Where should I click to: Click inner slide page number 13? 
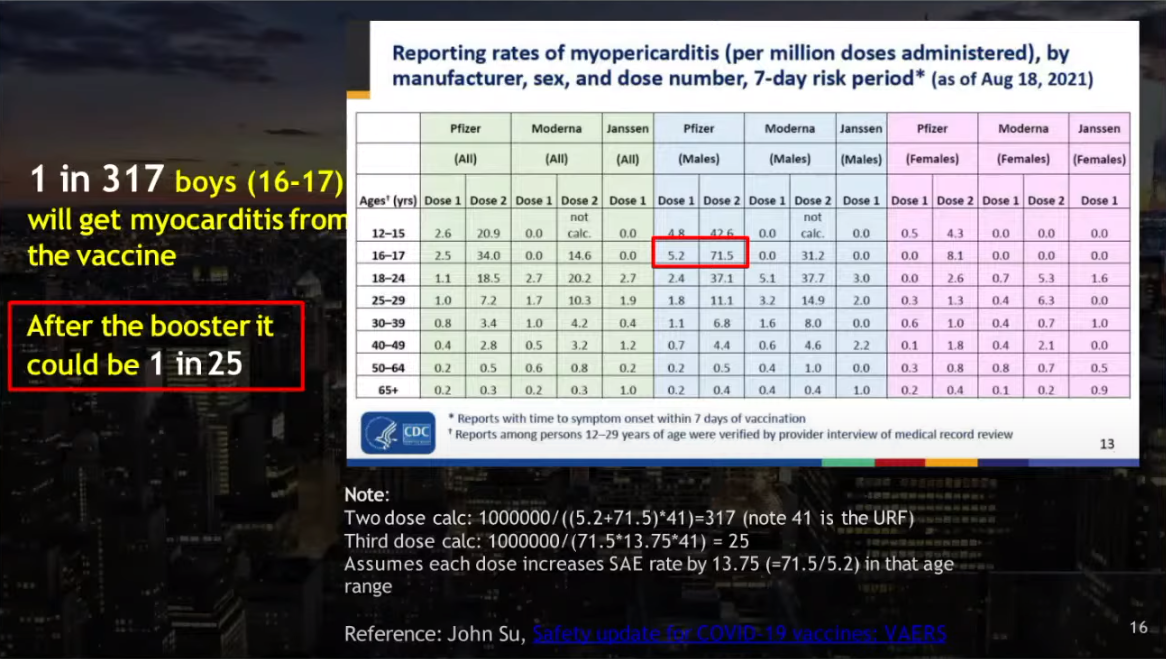point(1107,443)
